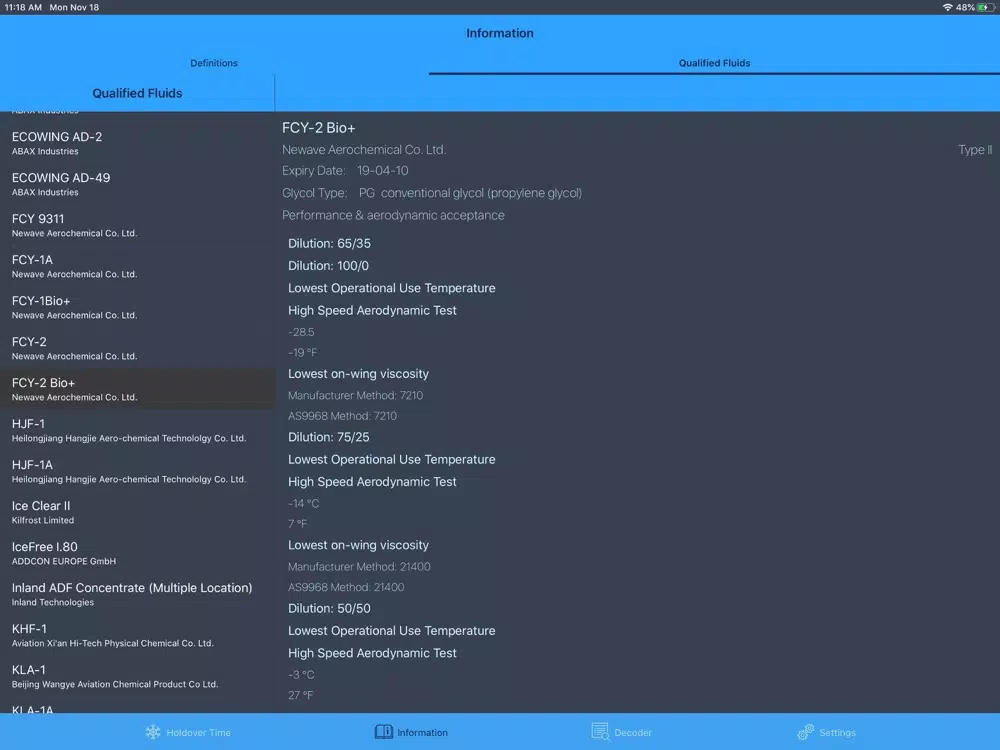Image resolution: width=1000 pixels, height=750 pixels.
Task: Open the Holdover Time snowflake icon
Action: pyautogui.click(x=153, y=732)
